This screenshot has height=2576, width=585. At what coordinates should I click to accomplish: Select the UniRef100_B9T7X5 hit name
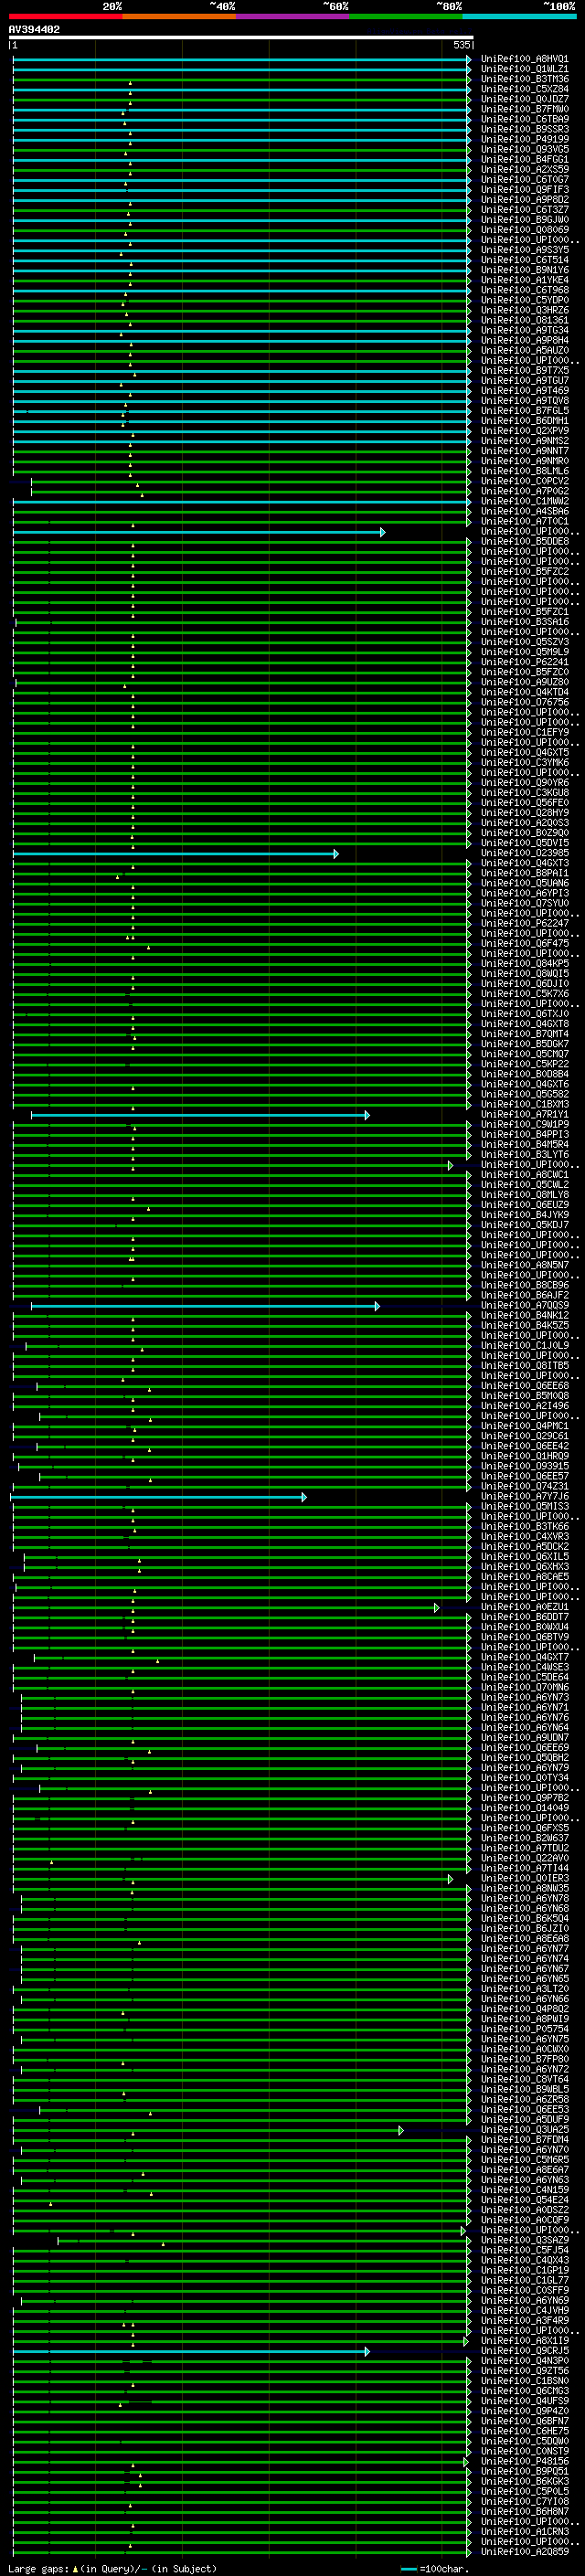click(x=524, y=370)
